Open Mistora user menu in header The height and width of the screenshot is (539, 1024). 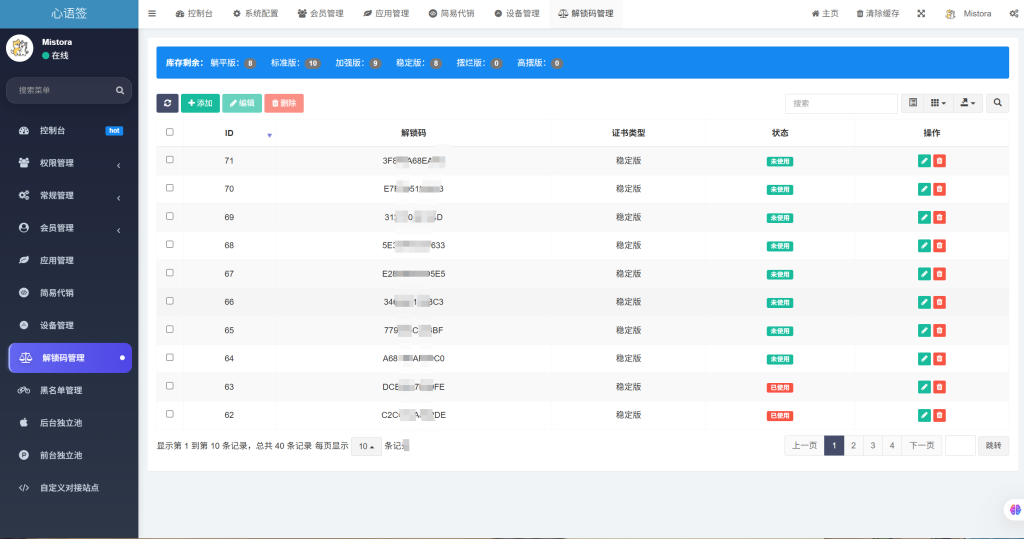coord(969,13)
